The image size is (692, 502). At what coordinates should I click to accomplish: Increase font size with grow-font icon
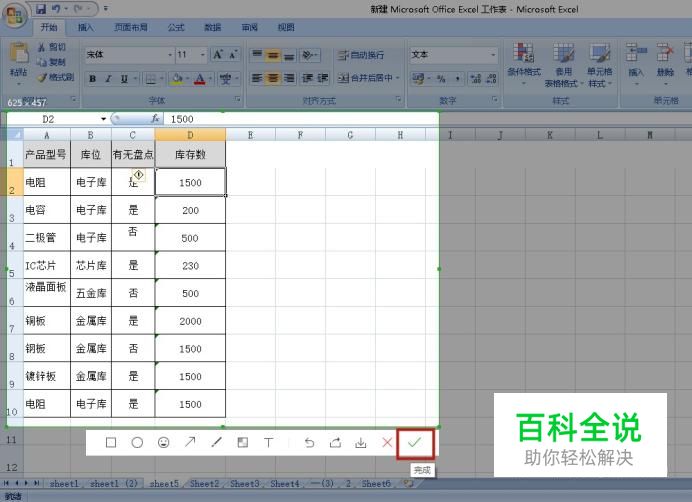click(x=218, y=55)
